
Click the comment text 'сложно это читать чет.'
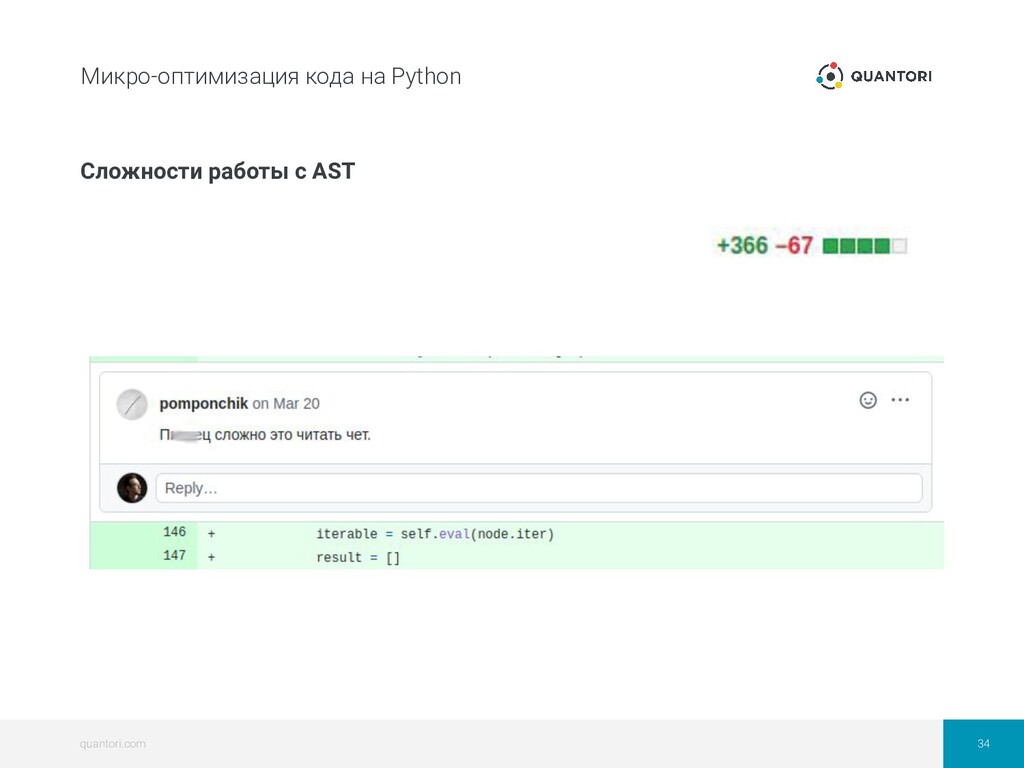pyautogui.click(x=293, y=434)
